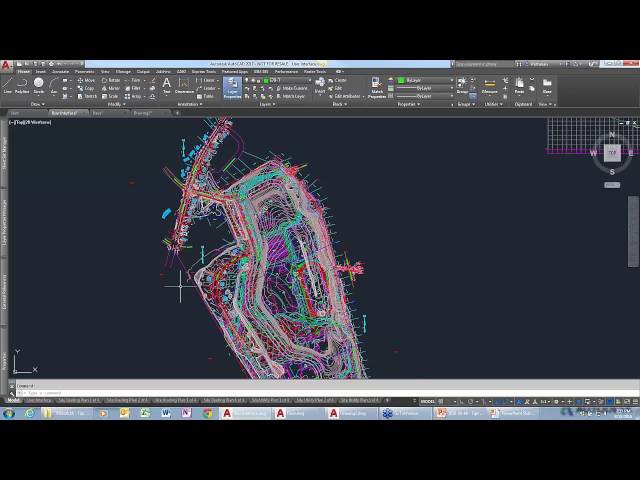Open the lineweight ByLayer dropdown

point(425,88)
